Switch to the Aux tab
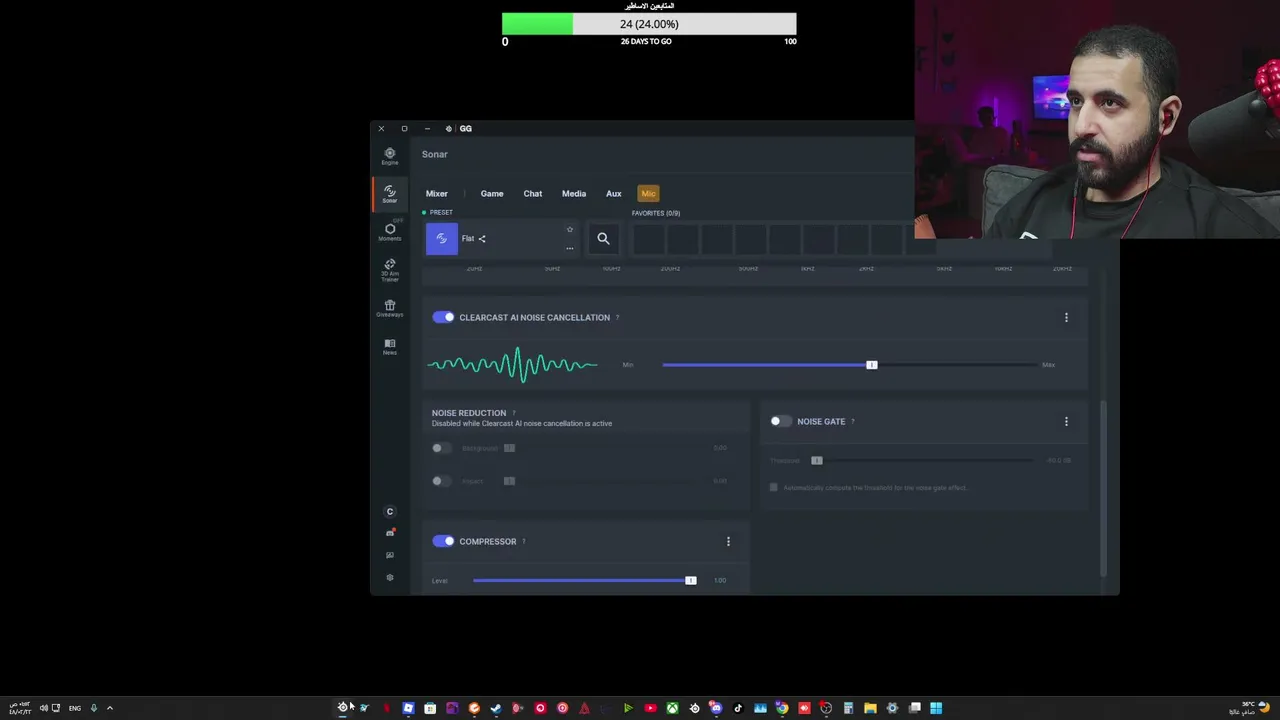This screenshot has height=720, width=1280. coord(614,194)
